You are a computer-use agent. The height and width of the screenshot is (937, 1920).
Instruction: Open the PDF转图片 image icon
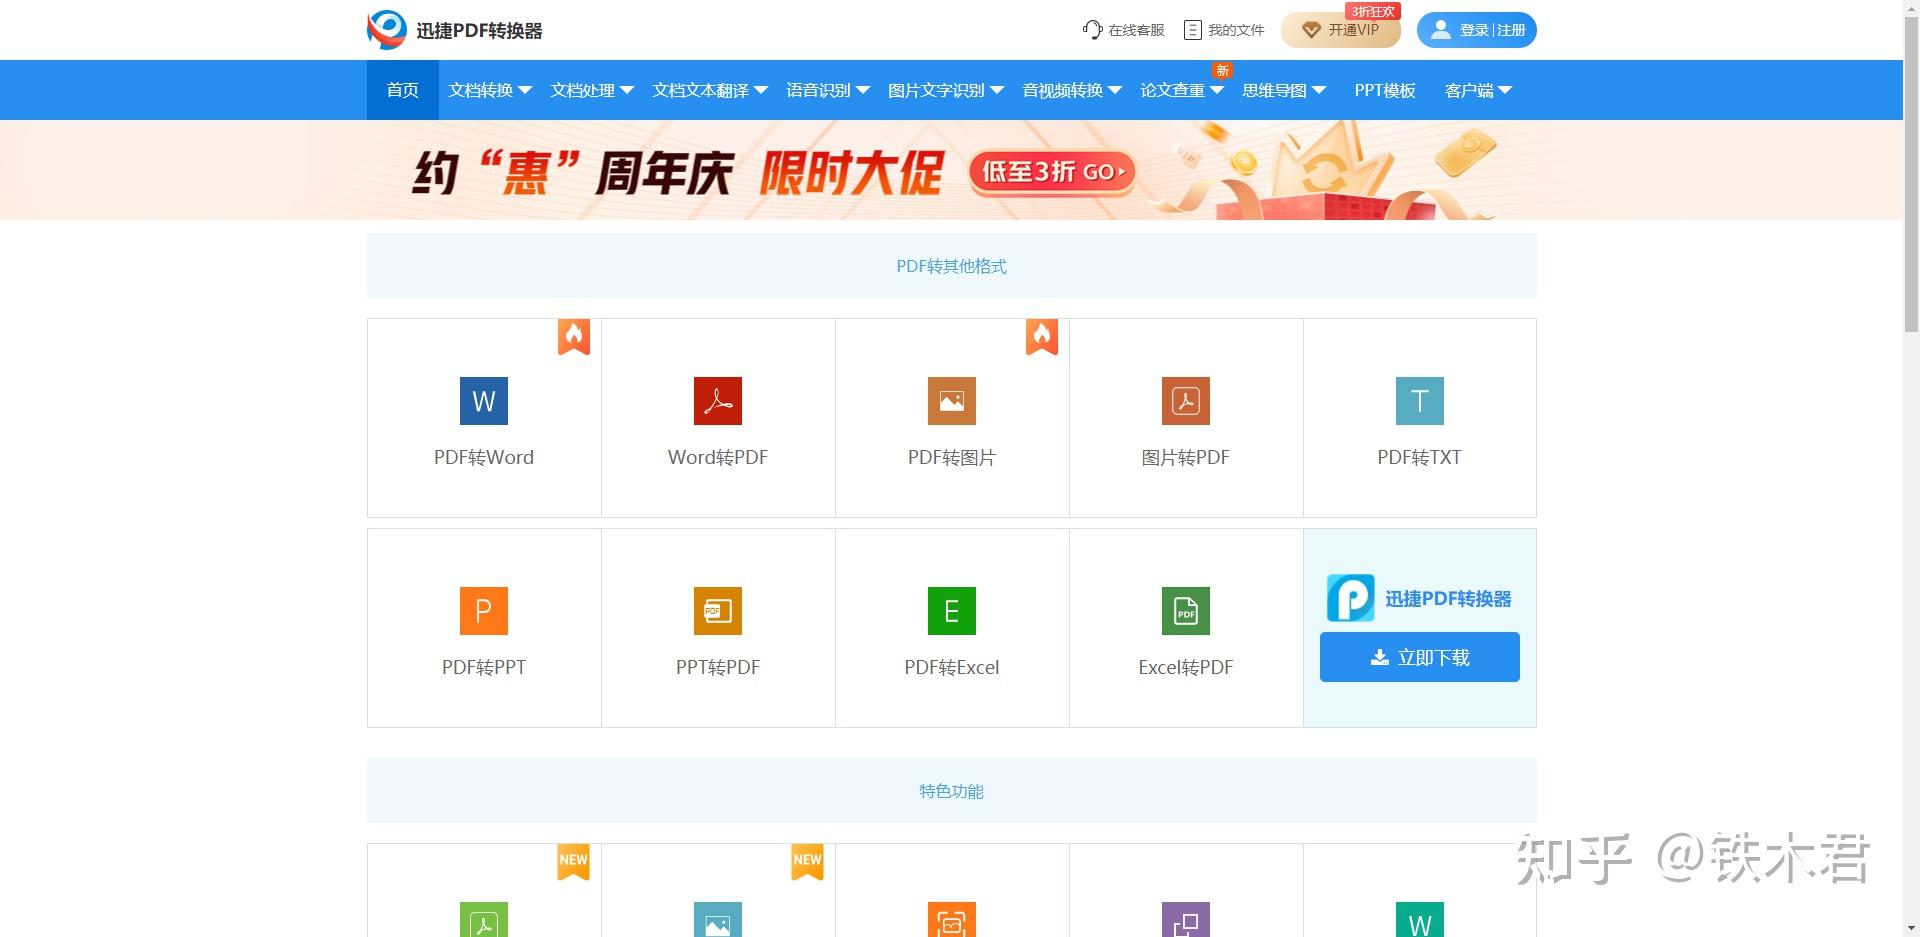coord(952,401)
